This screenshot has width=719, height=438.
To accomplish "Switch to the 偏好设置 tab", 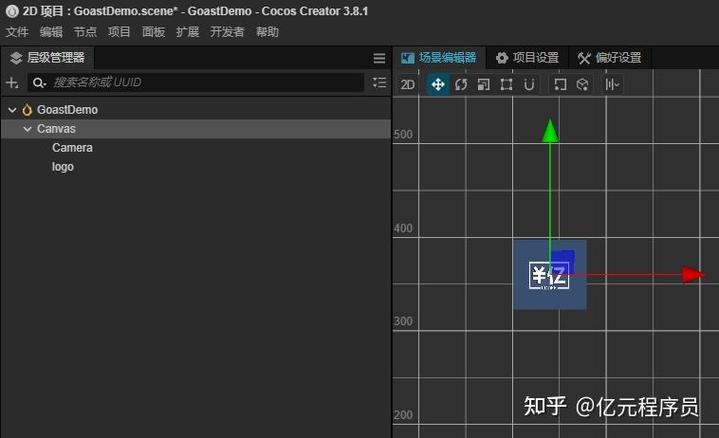I will [610, 58].
